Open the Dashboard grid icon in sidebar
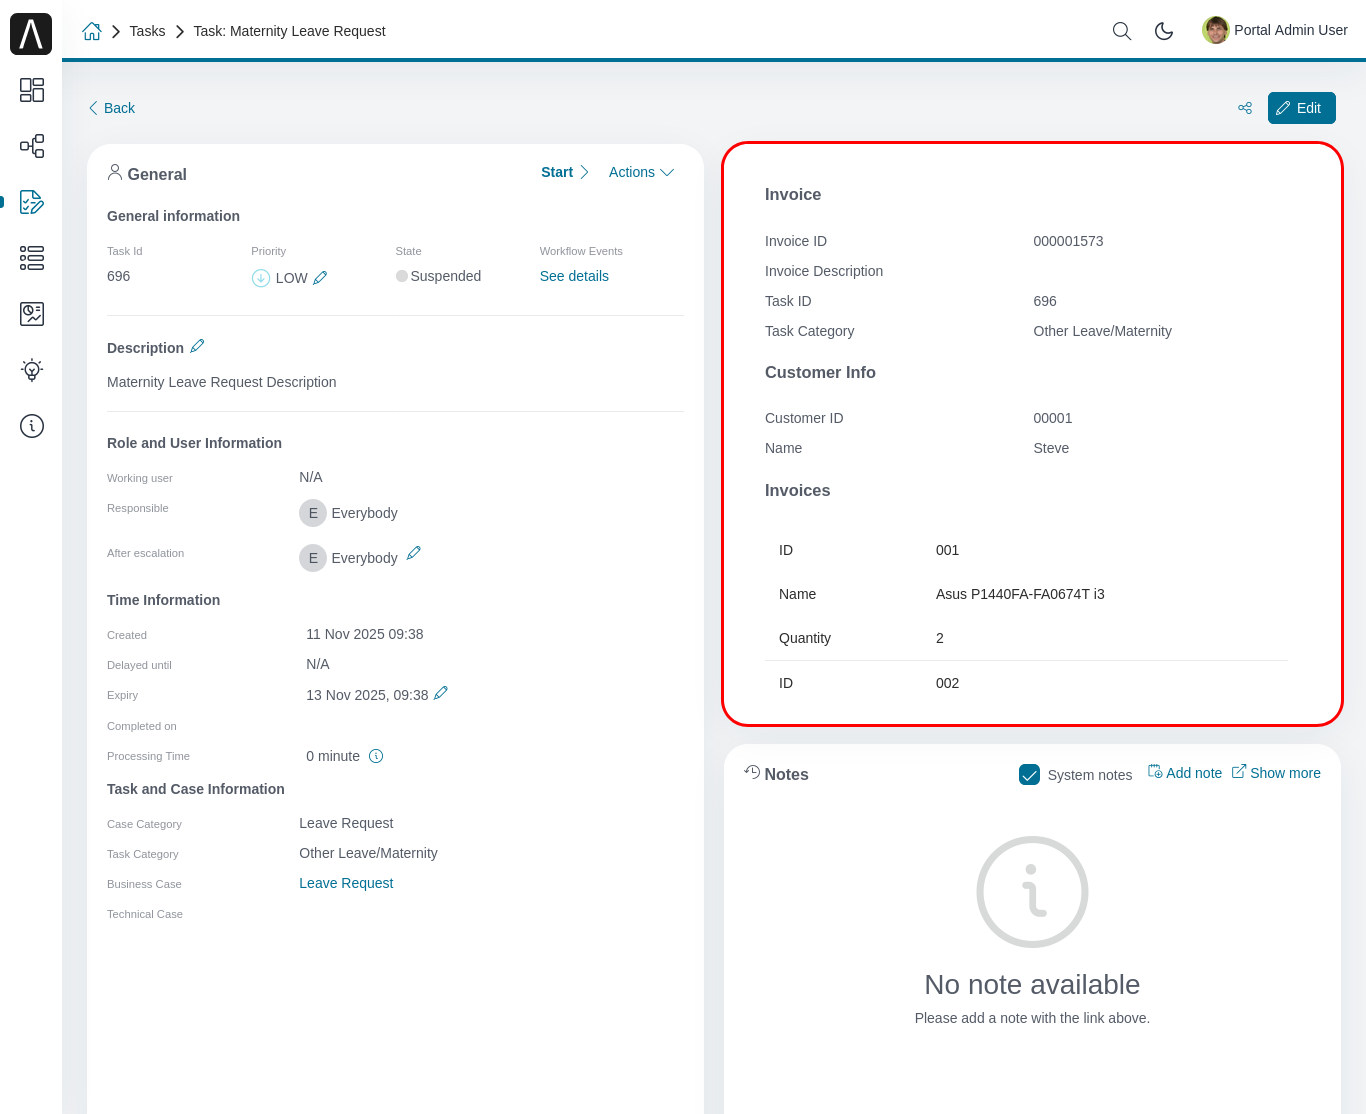 click(x=31, y=90)
